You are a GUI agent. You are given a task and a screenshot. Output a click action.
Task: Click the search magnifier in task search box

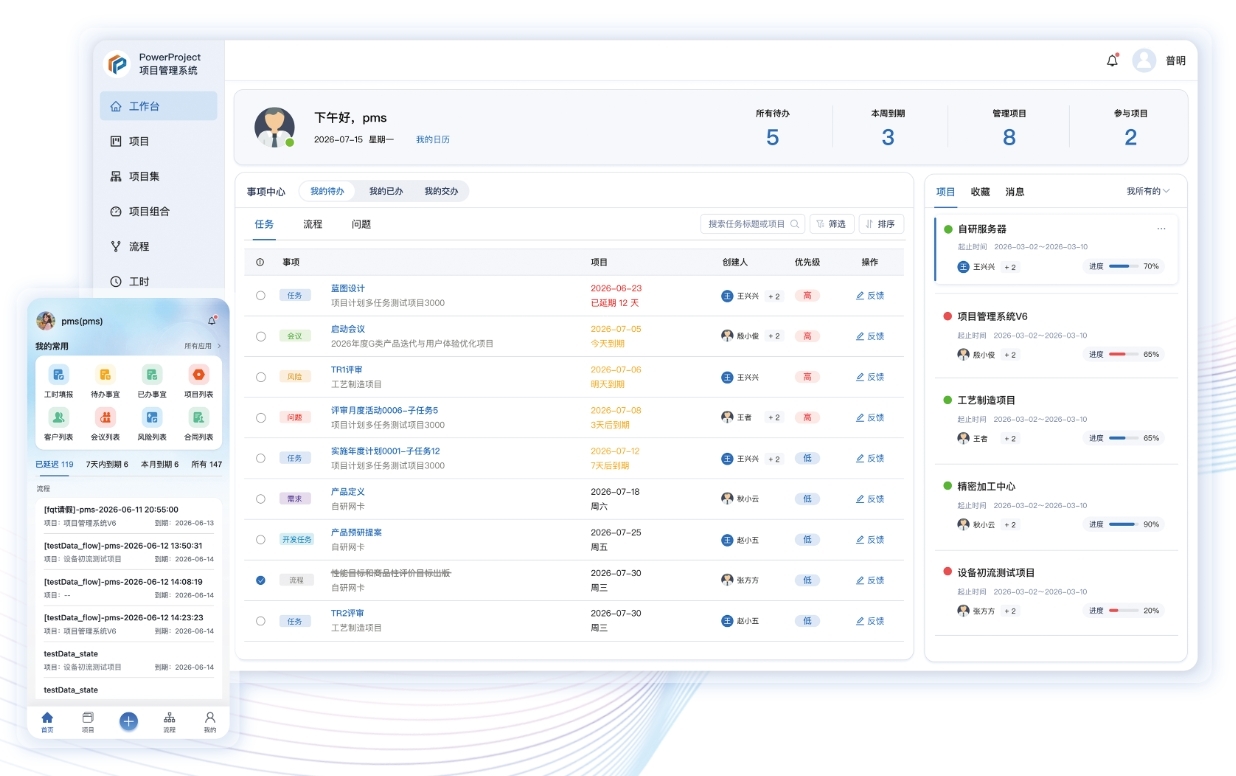795,224
